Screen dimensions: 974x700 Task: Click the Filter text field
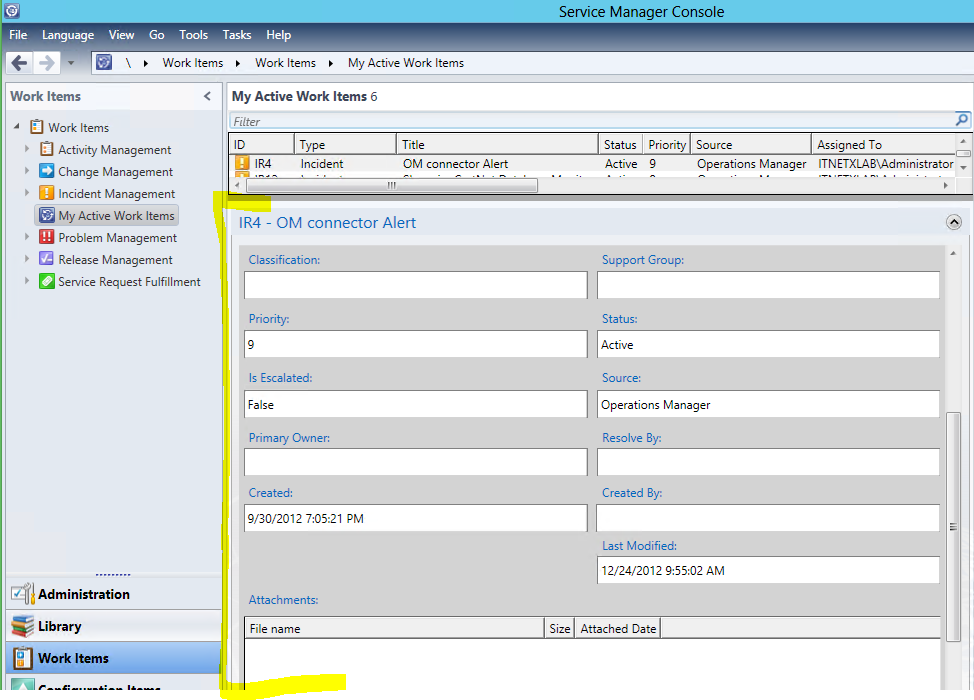click(590, 121)
